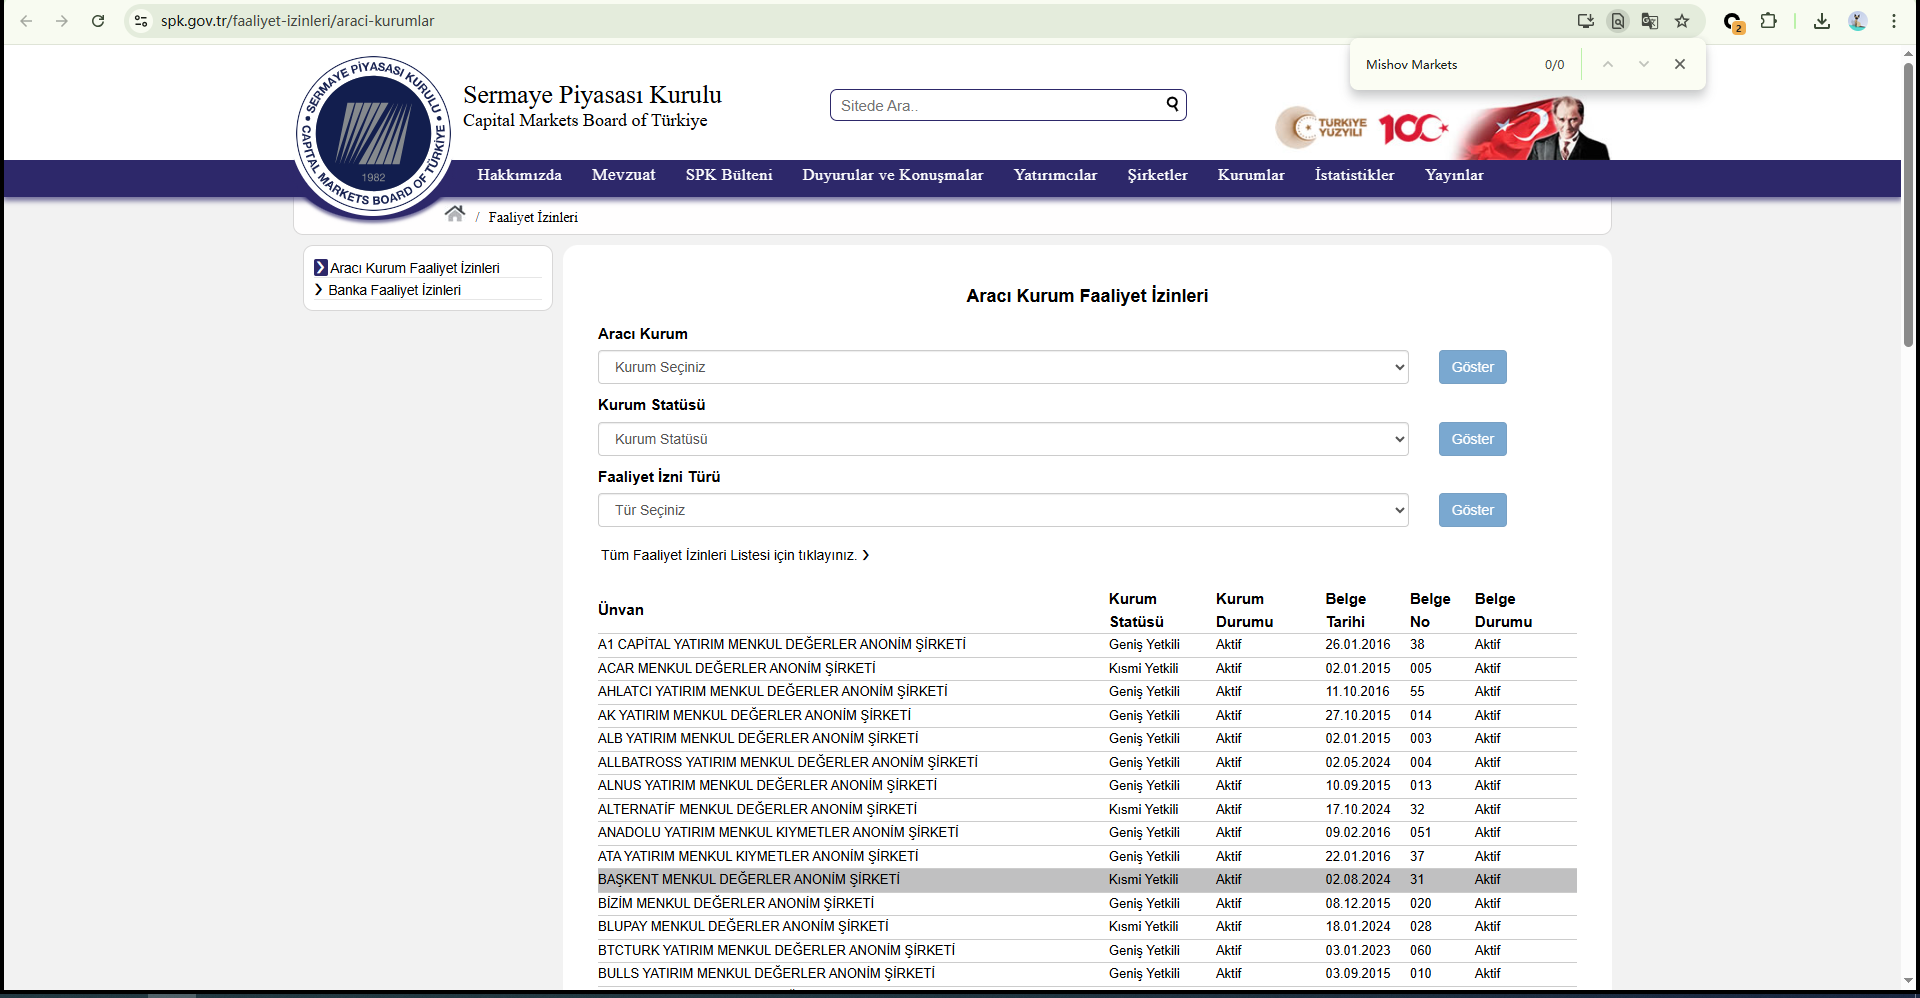This screenshot has height=998, width=1920.
Task: Select the İstatistikler menu item
Action: tap(1354, 175)
